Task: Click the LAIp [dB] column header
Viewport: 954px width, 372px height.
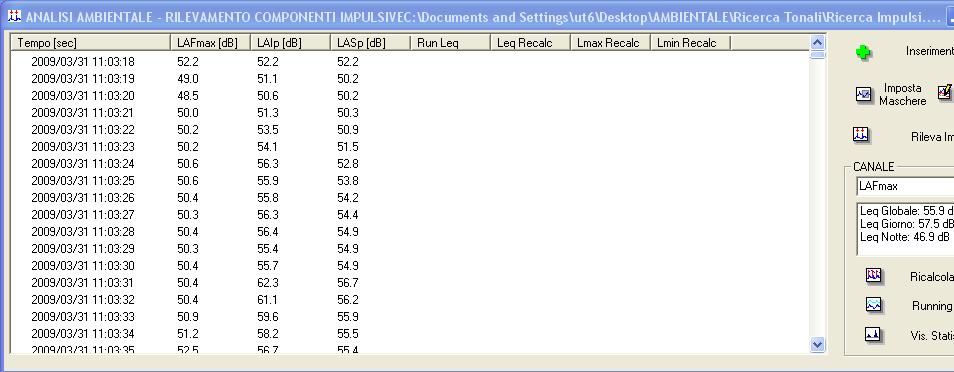Action: click(290, 43)
